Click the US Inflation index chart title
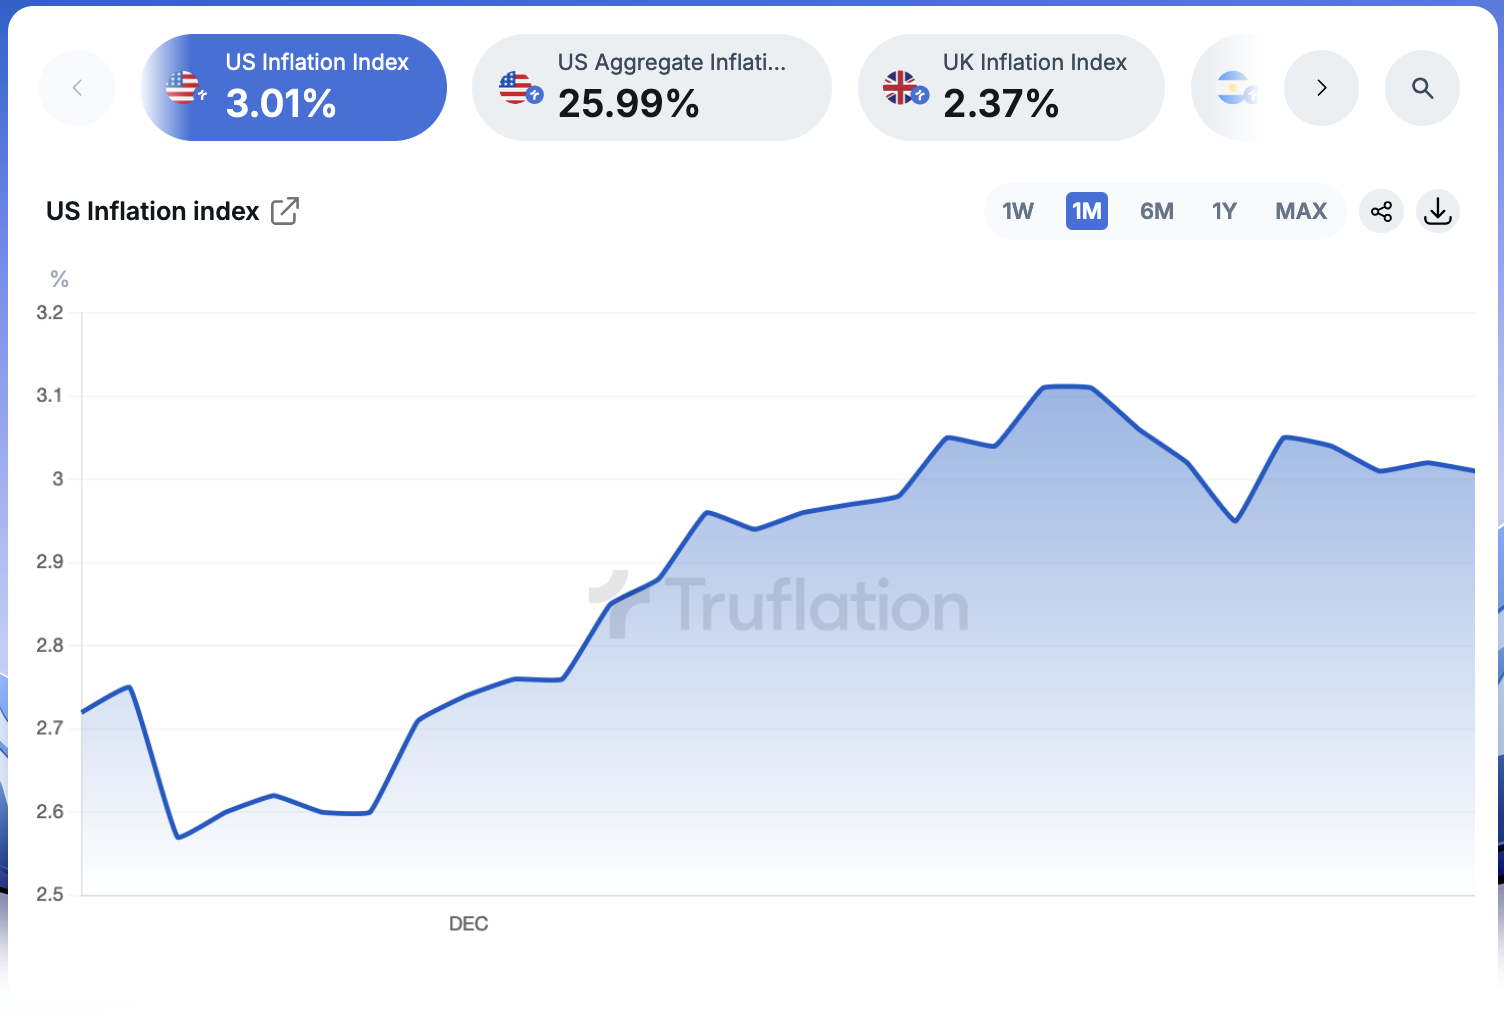Image resolution: width=1504 pixels, height=1018 pixels. click(152, 211)
